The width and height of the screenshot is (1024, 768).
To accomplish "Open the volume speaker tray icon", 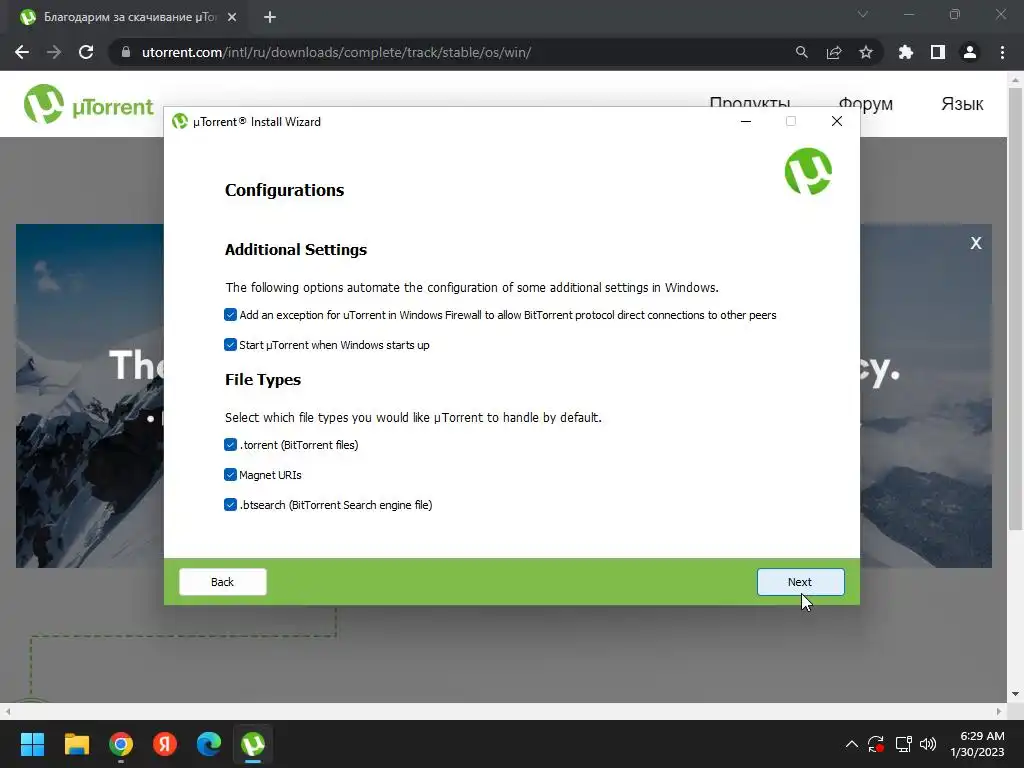I will [x=928, y=744].
